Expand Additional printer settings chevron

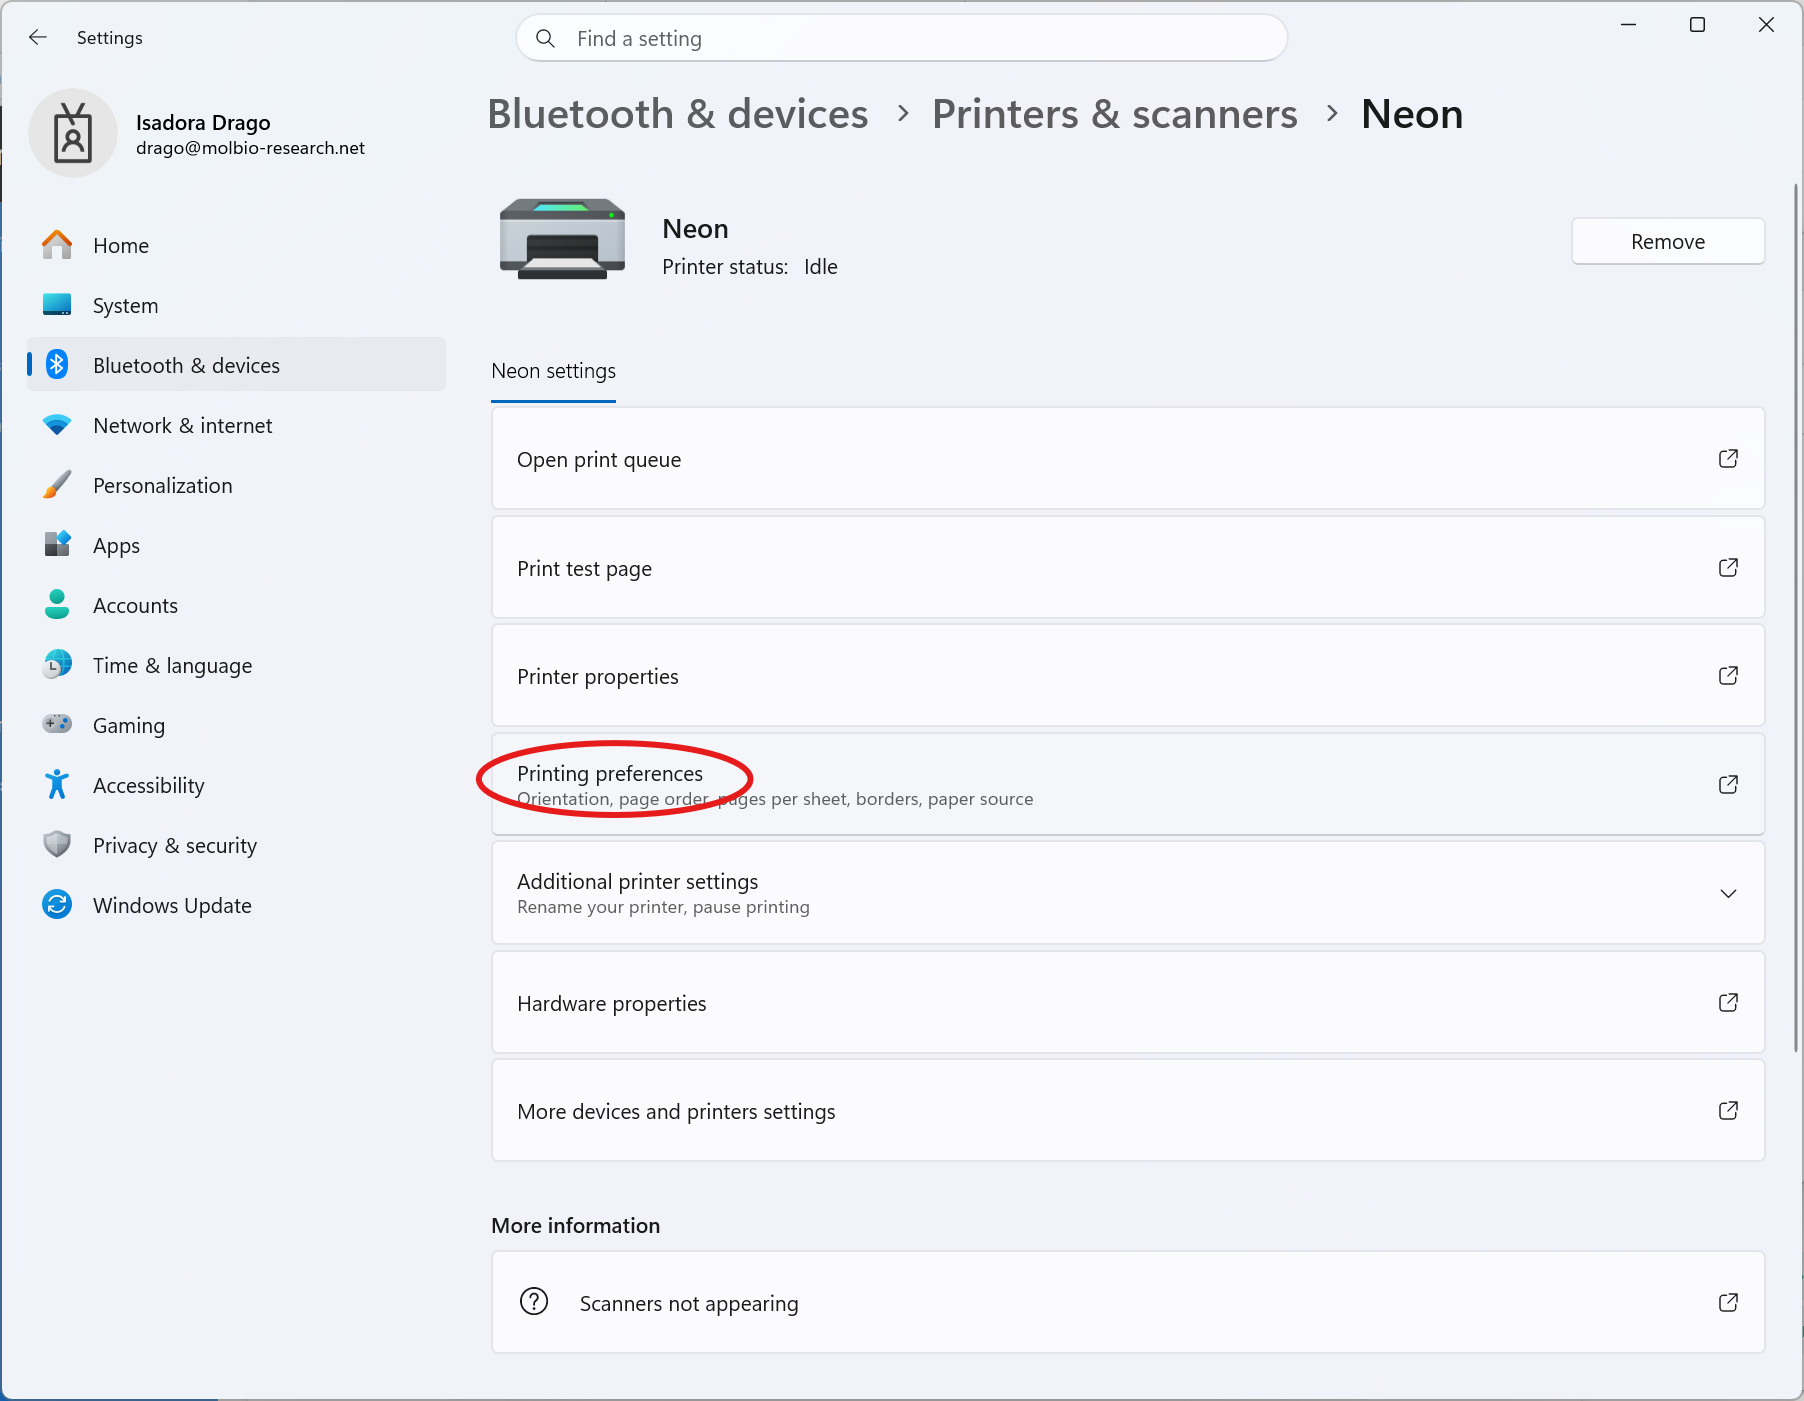(1728, 894)
